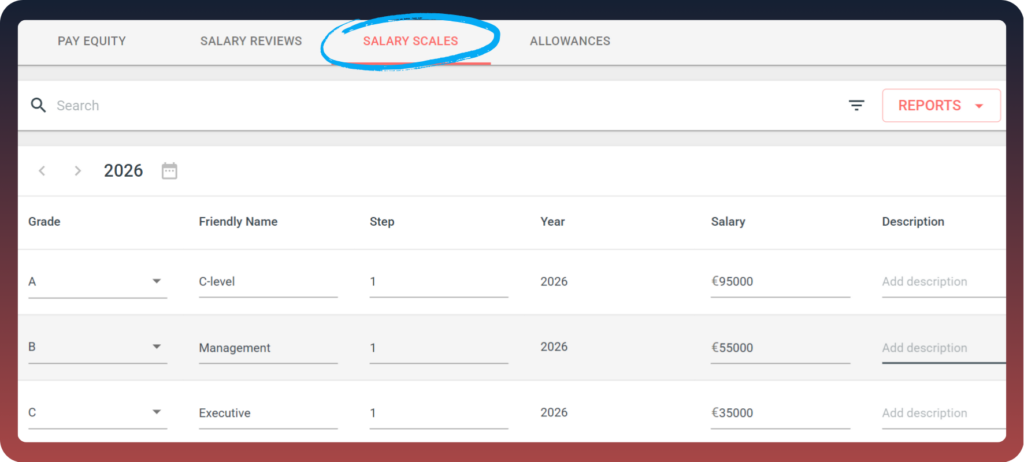Click the 2026 year cell in Executive row
This screenshot has height=462, width=1024.
pos(554,412)
